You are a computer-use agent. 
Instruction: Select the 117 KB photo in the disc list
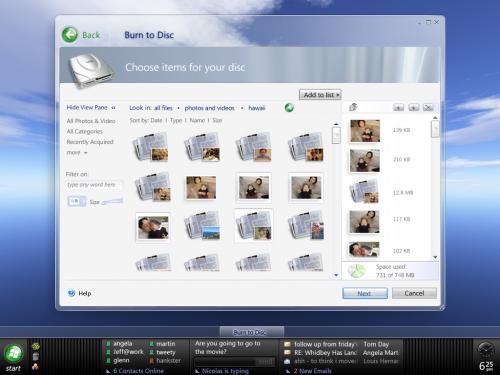click(364, 222)
